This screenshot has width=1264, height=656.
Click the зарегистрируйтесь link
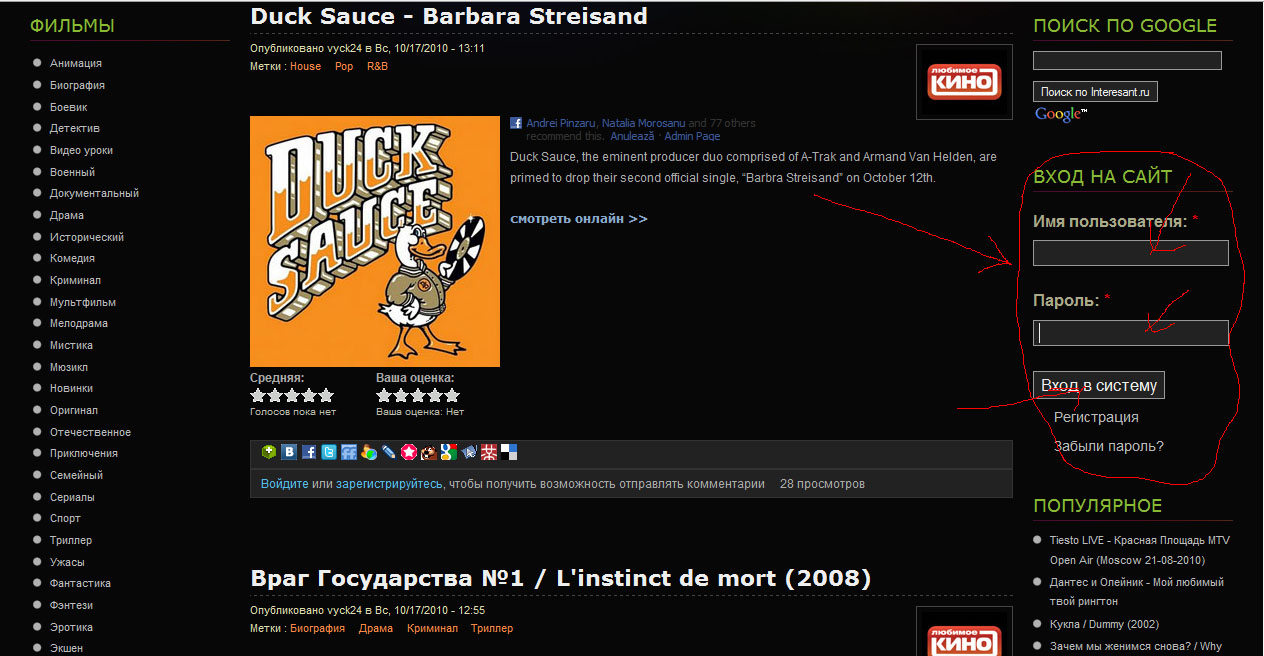(x=388, y=484)
